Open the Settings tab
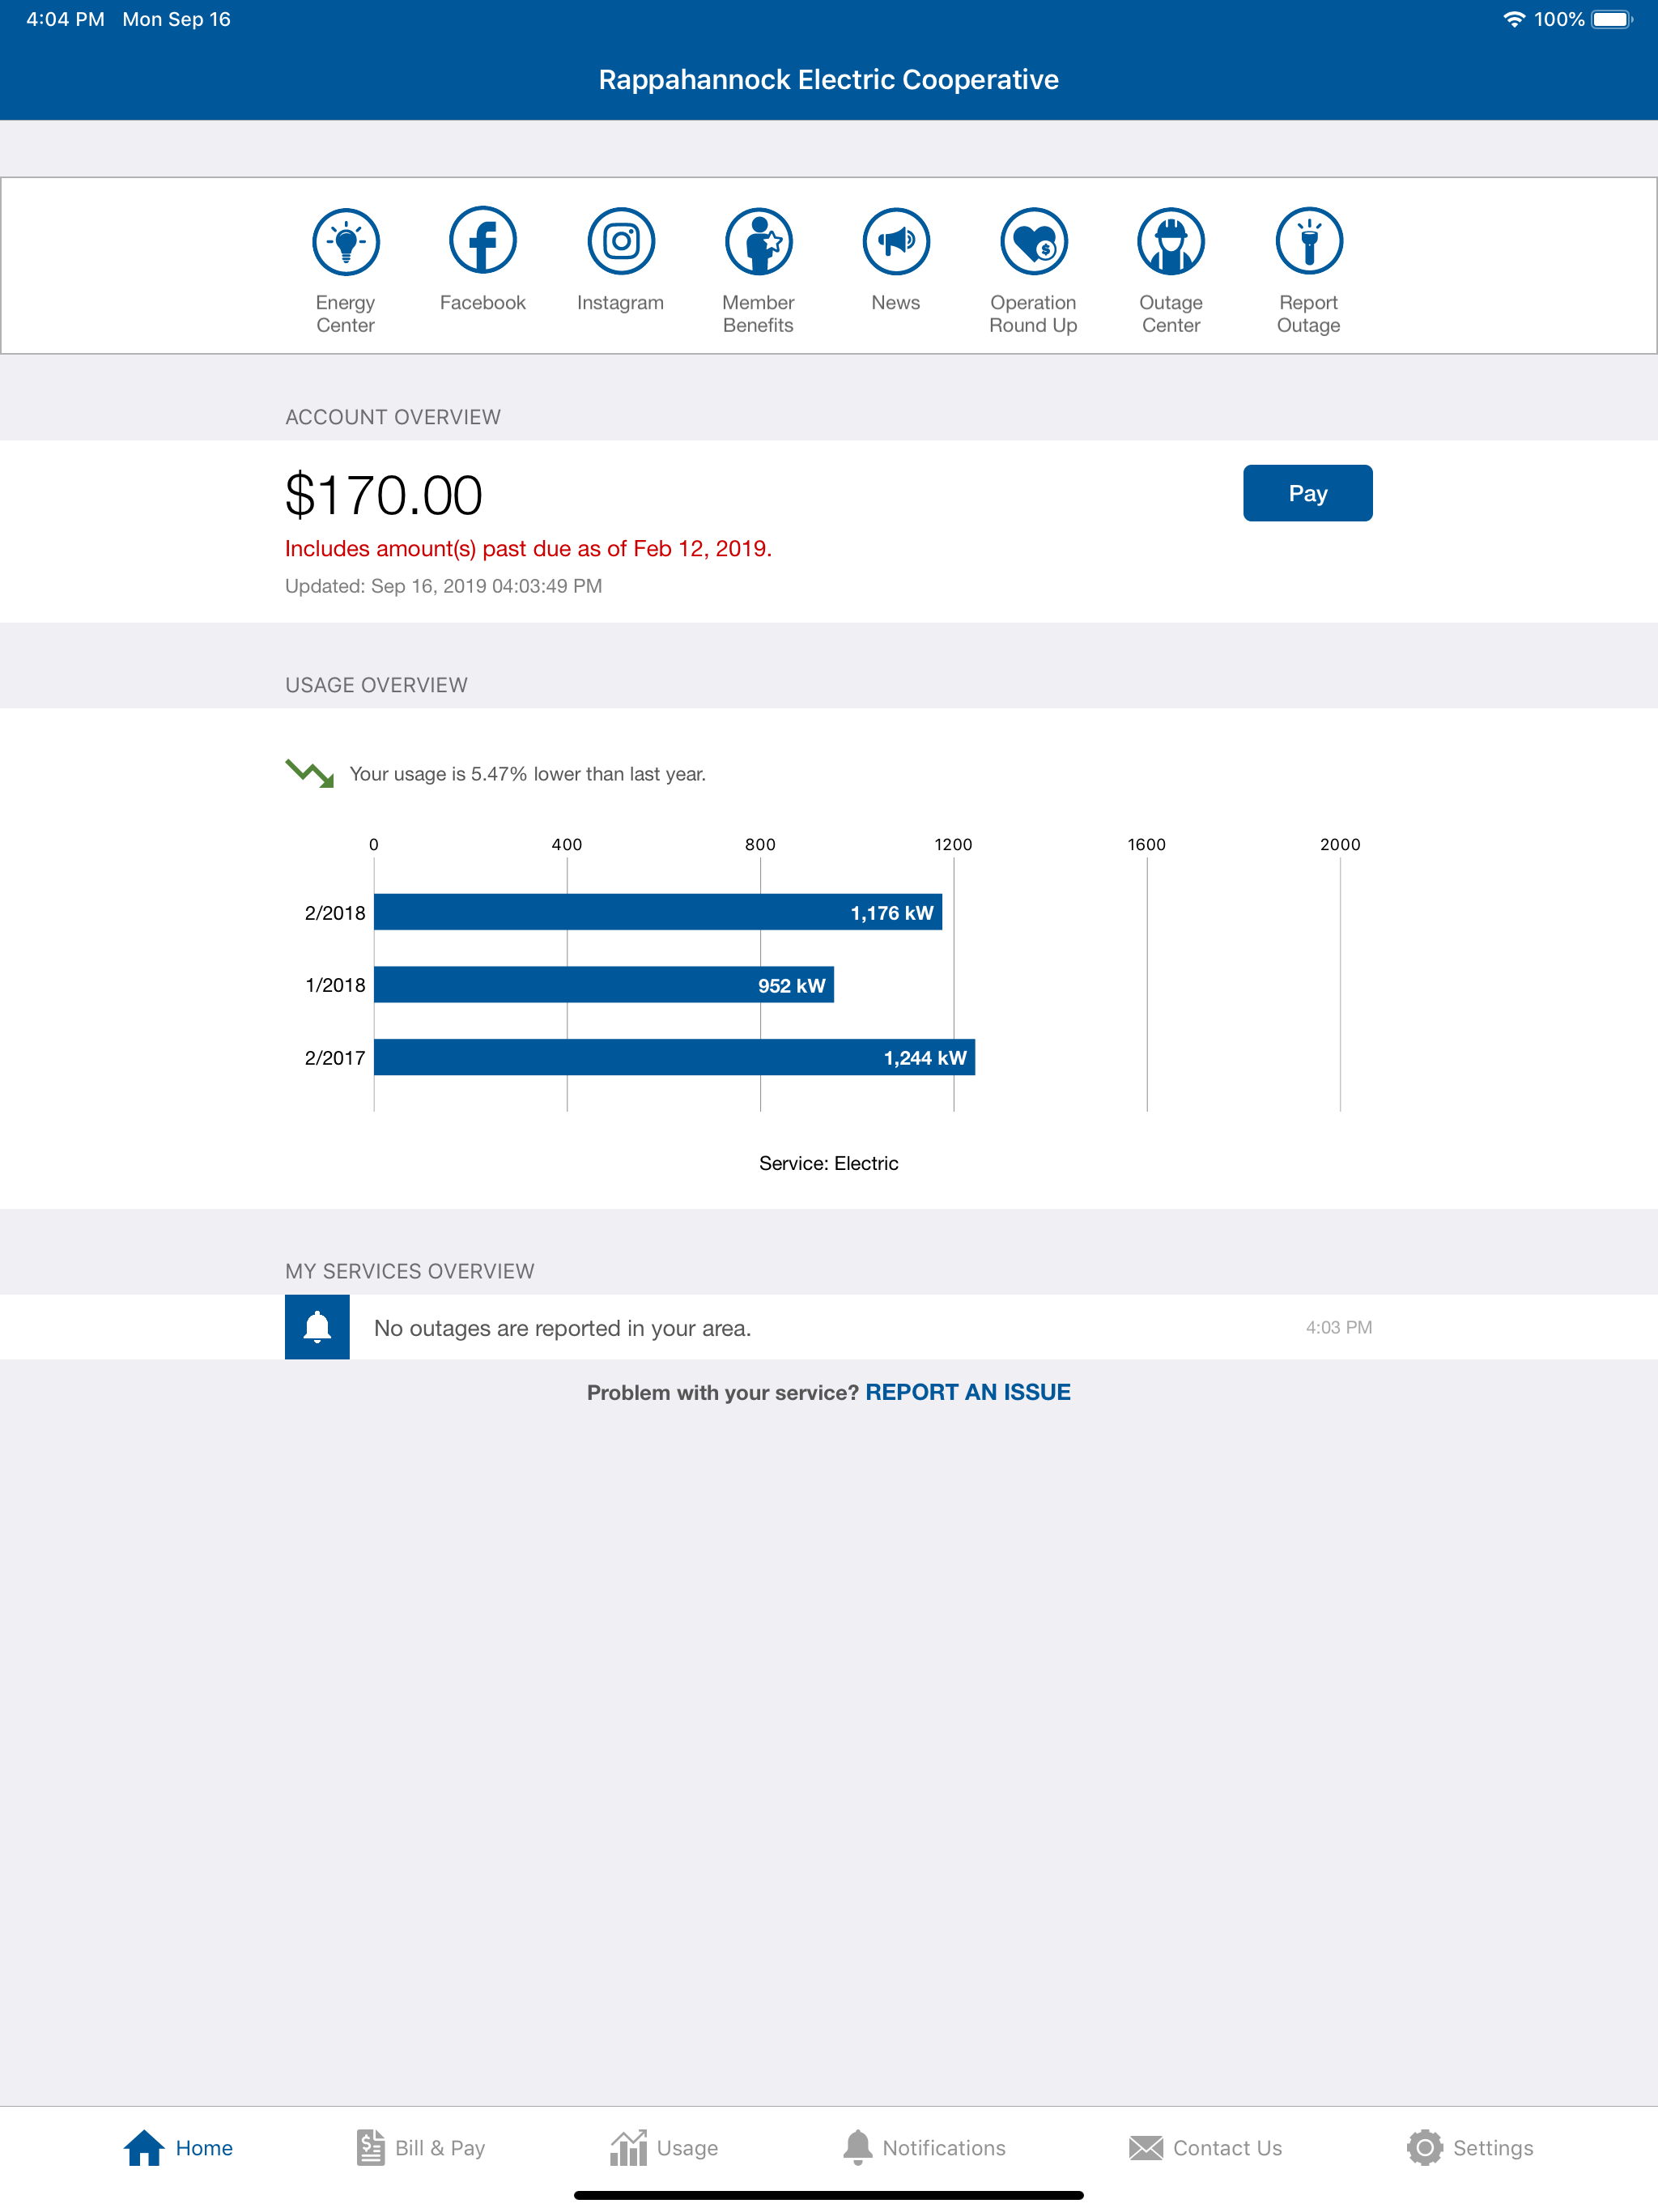The image size is (1658, 2212). click(x=1469, y=2147)
